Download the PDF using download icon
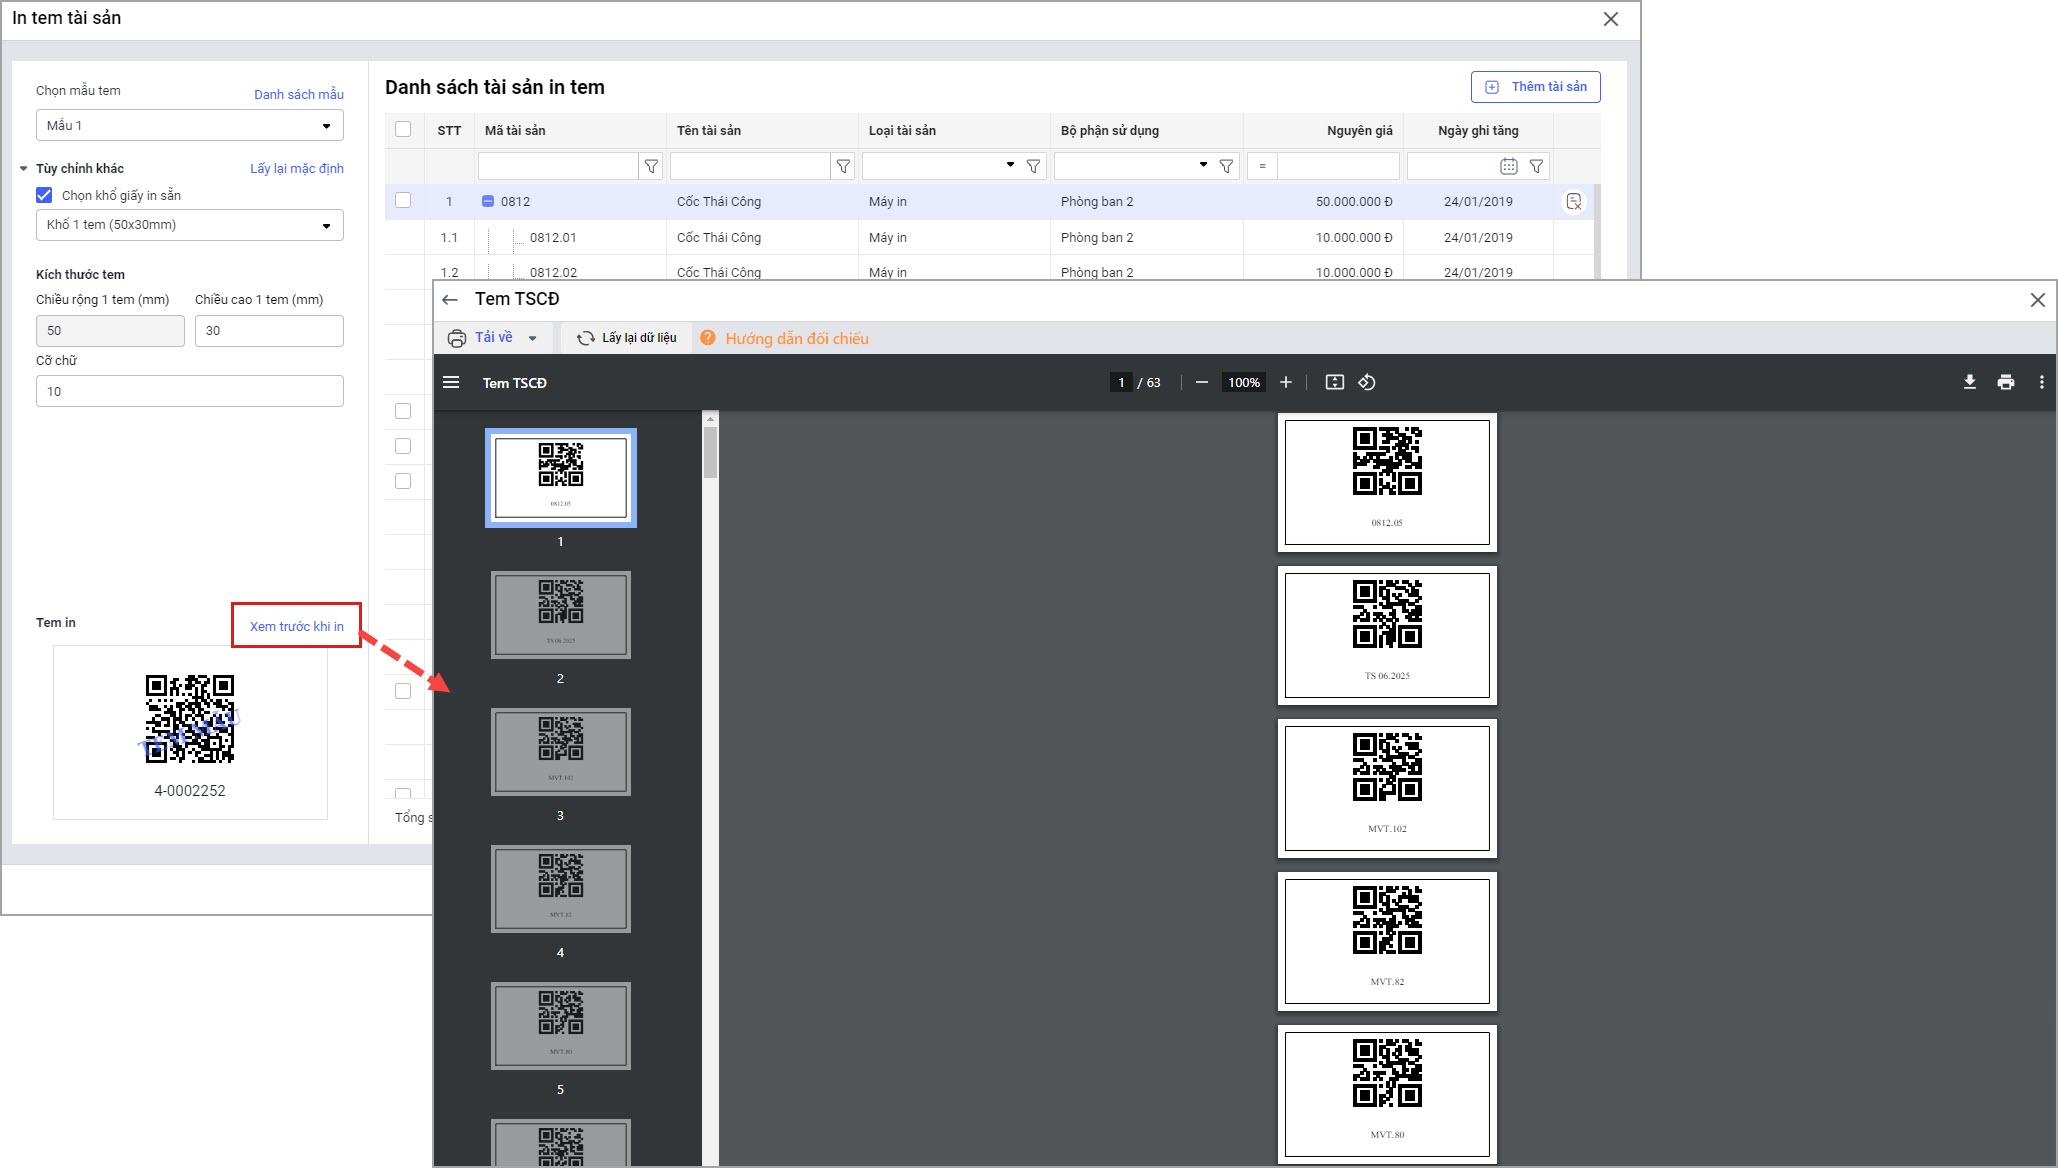This screenshot has height=1168, width=2058. (x=1969, y=383)
